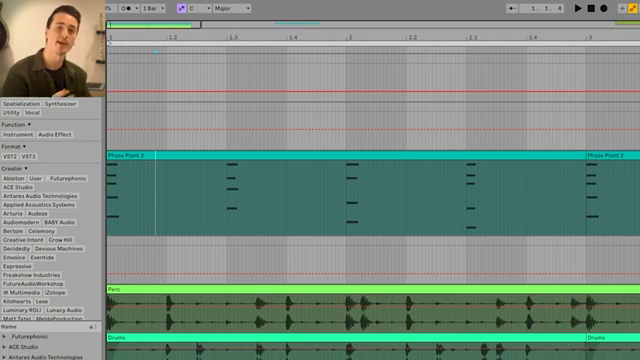
Task: Start playback with the Play button
Action: [578, 8]
